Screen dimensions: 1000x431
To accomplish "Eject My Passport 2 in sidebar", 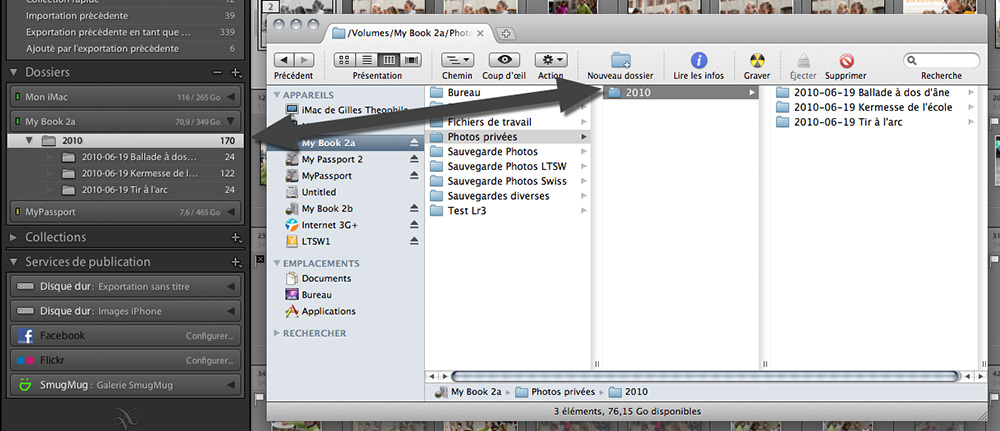I will click(414, 159).
